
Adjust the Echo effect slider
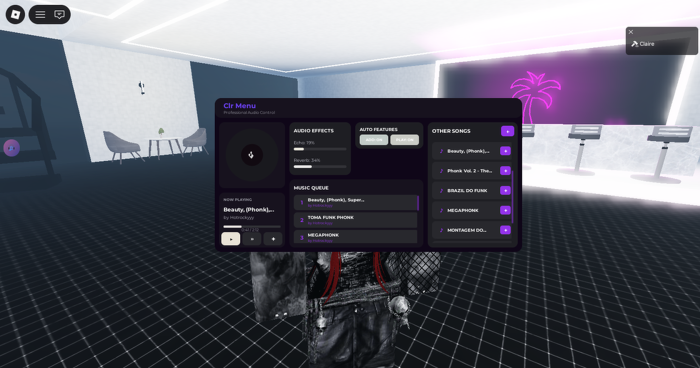tap(320, 149)
